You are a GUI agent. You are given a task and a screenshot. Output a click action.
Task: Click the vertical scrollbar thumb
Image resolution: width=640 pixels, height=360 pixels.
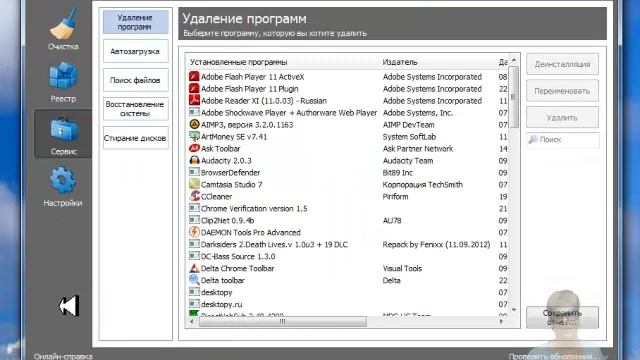click(514, 97)
